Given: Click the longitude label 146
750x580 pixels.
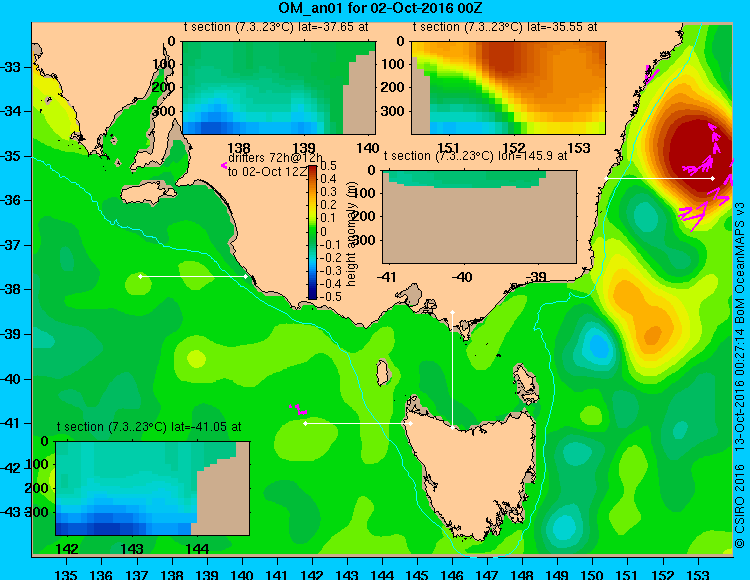Looking at the screenshot, I should click(x=452, y=574).
